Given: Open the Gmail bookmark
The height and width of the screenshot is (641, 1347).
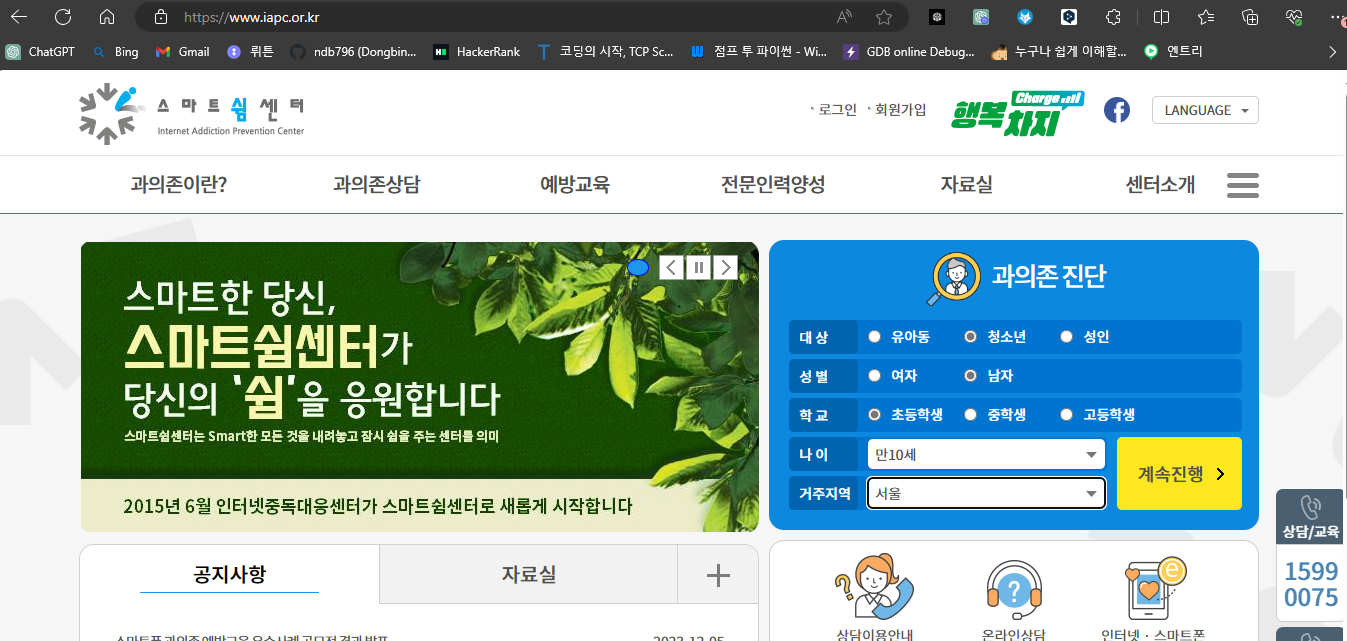Looking at the screenshot, I should point(183,51).
